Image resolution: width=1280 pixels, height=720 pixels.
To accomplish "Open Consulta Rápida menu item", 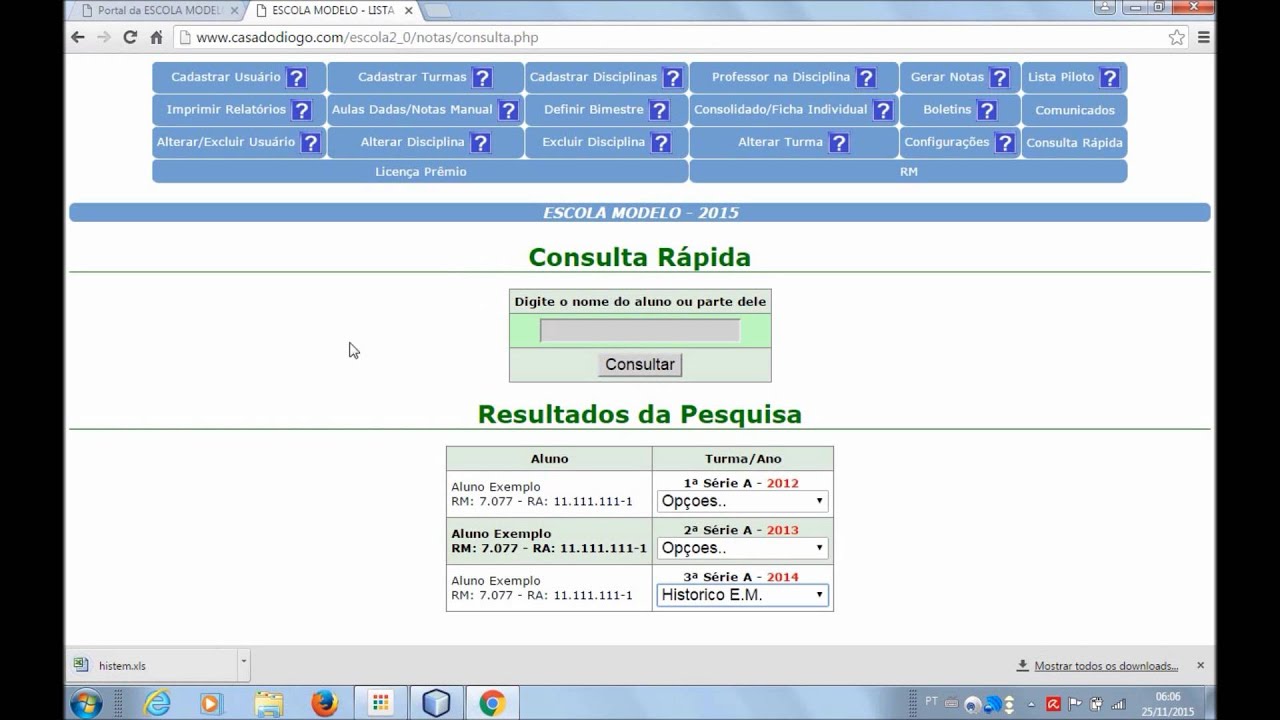I will (1075, 143).
